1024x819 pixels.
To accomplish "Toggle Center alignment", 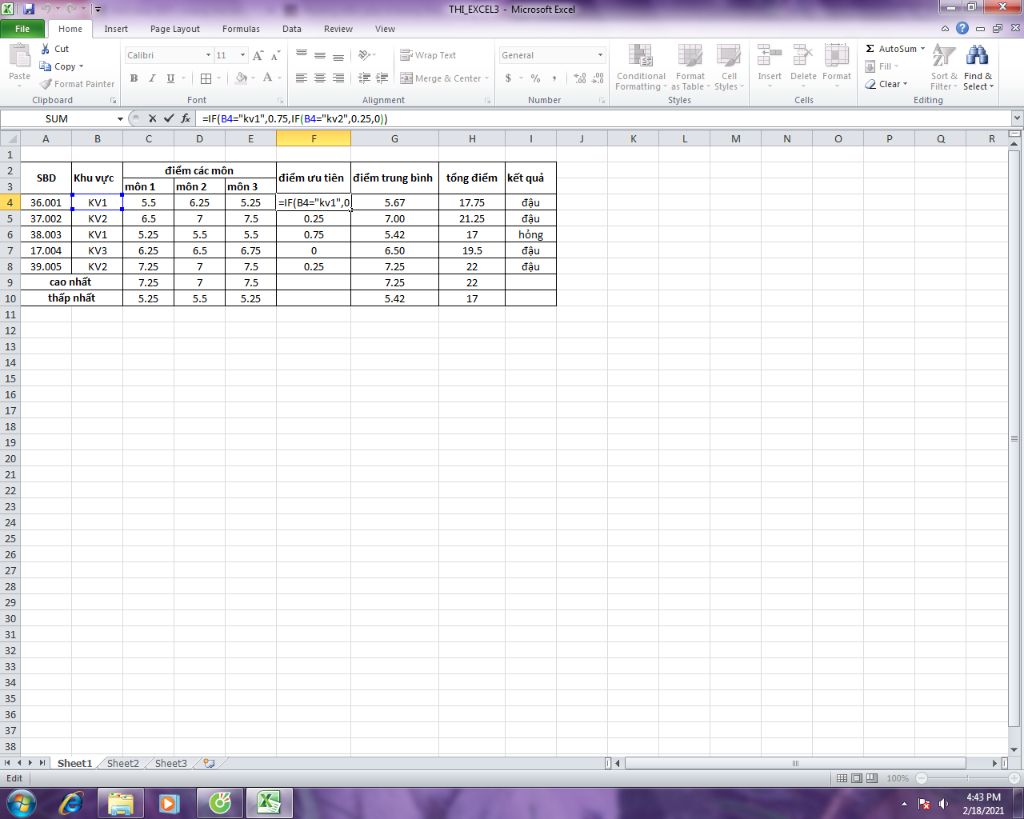I will point(320,78).
